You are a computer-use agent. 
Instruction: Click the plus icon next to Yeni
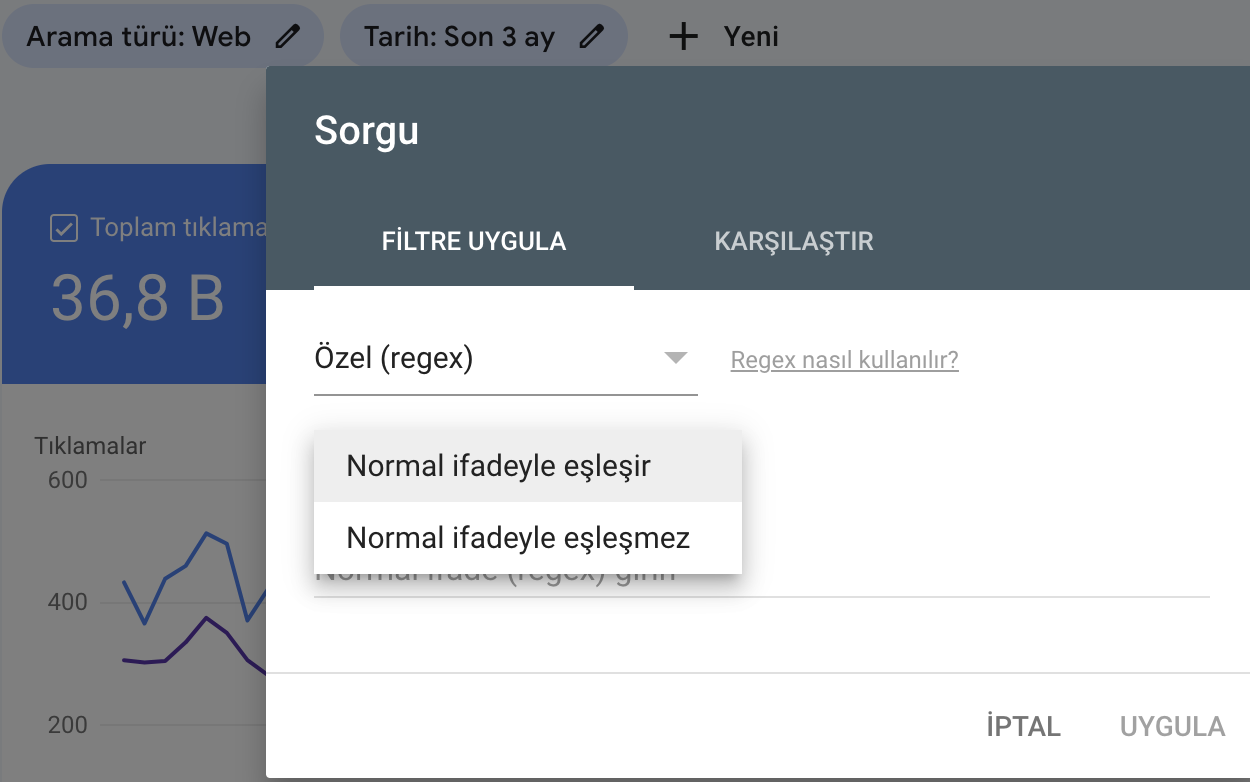click(683, 36)
